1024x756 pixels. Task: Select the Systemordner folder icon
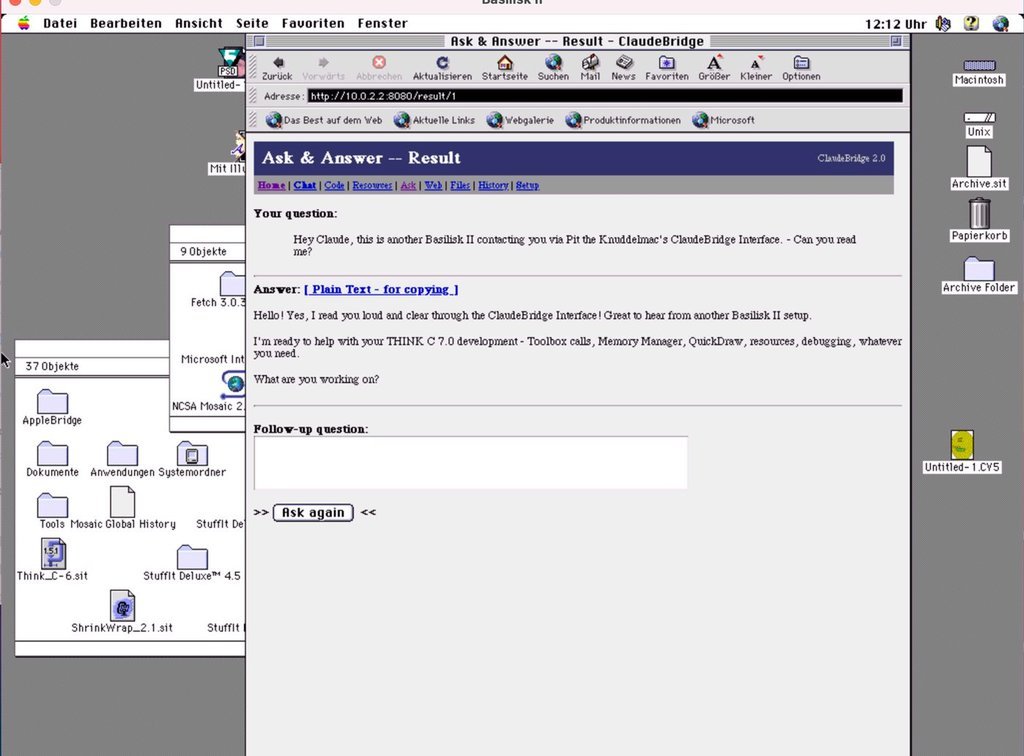coord(192,453)
